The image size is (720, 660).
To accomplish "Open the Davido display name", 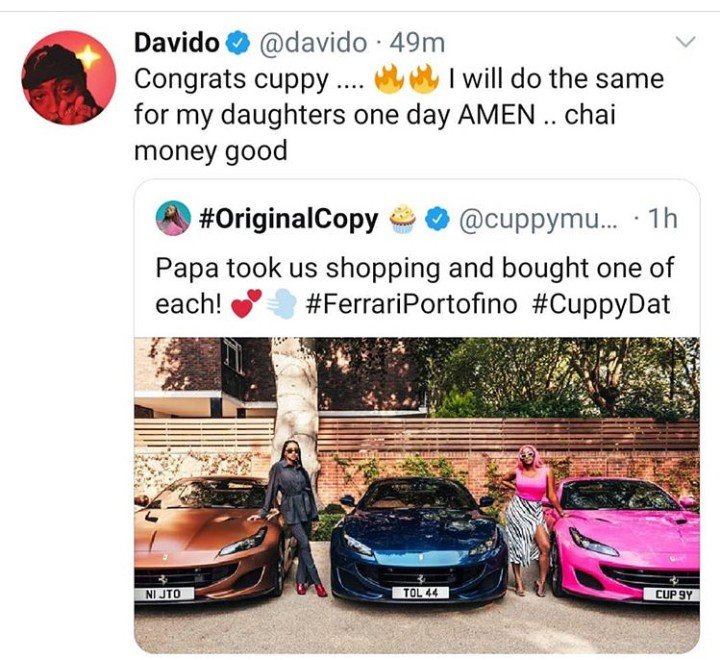I will [177, 43].
